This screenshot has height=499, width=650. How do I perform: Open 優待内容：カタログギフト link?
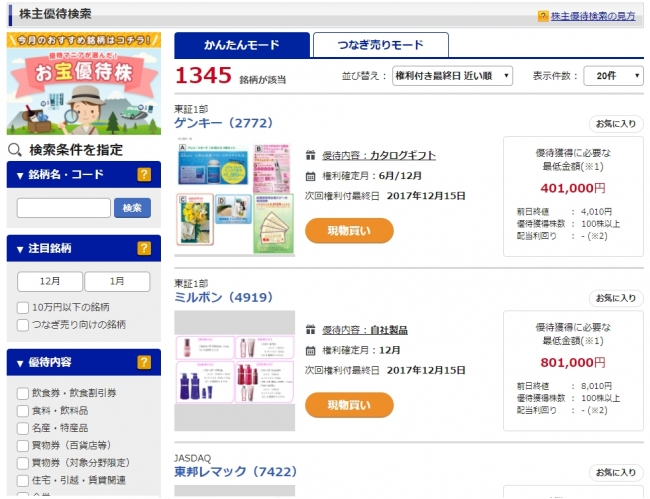[x=379, y=155]
